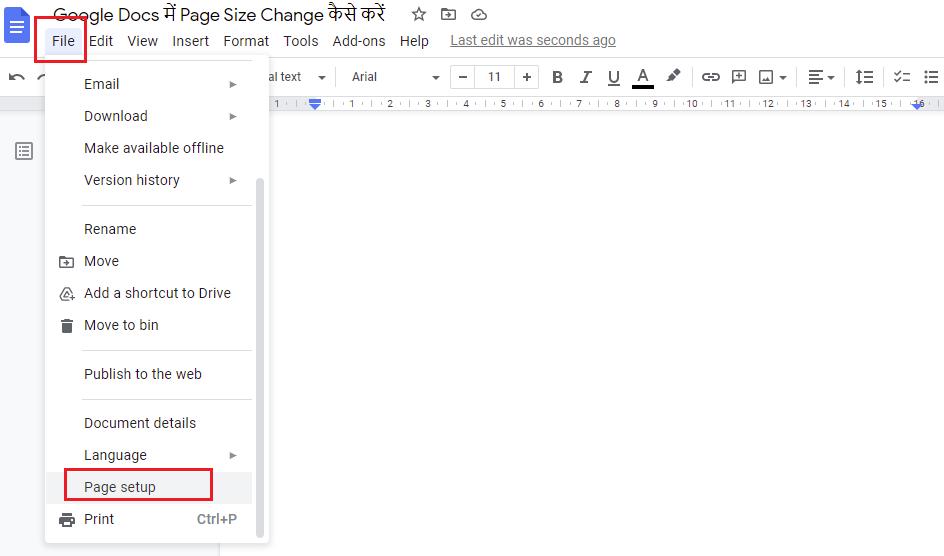The image size is (944, 556).
Task: Star the document
Action: tap(419, 14)
